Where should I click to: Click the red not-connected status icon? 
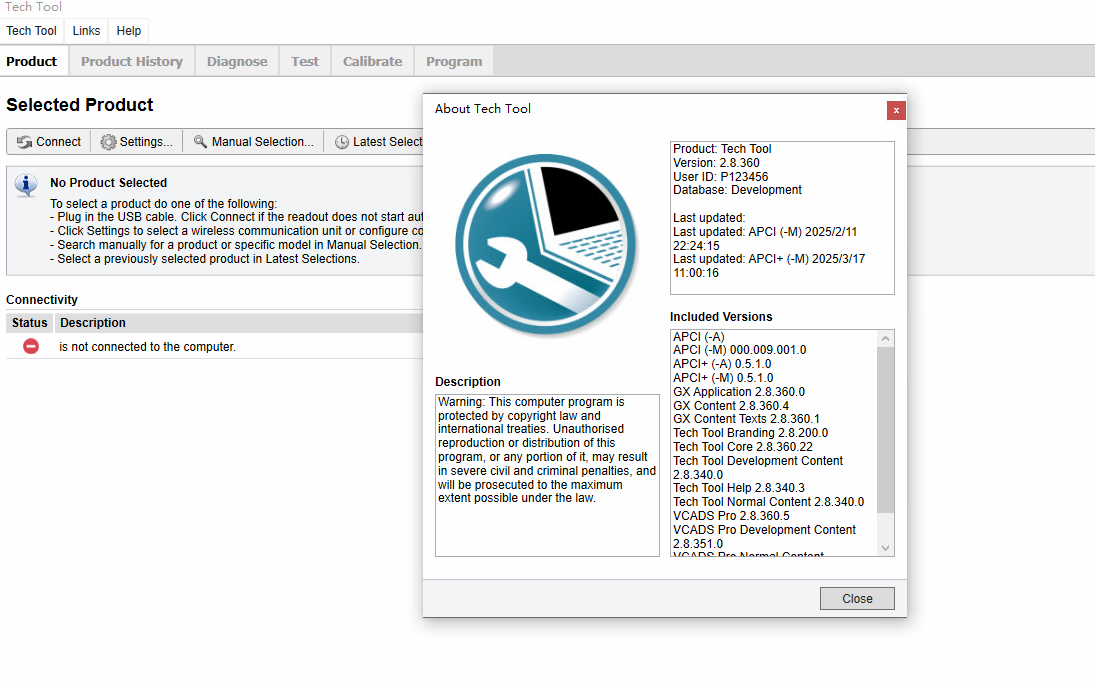[x=29, y=345]
